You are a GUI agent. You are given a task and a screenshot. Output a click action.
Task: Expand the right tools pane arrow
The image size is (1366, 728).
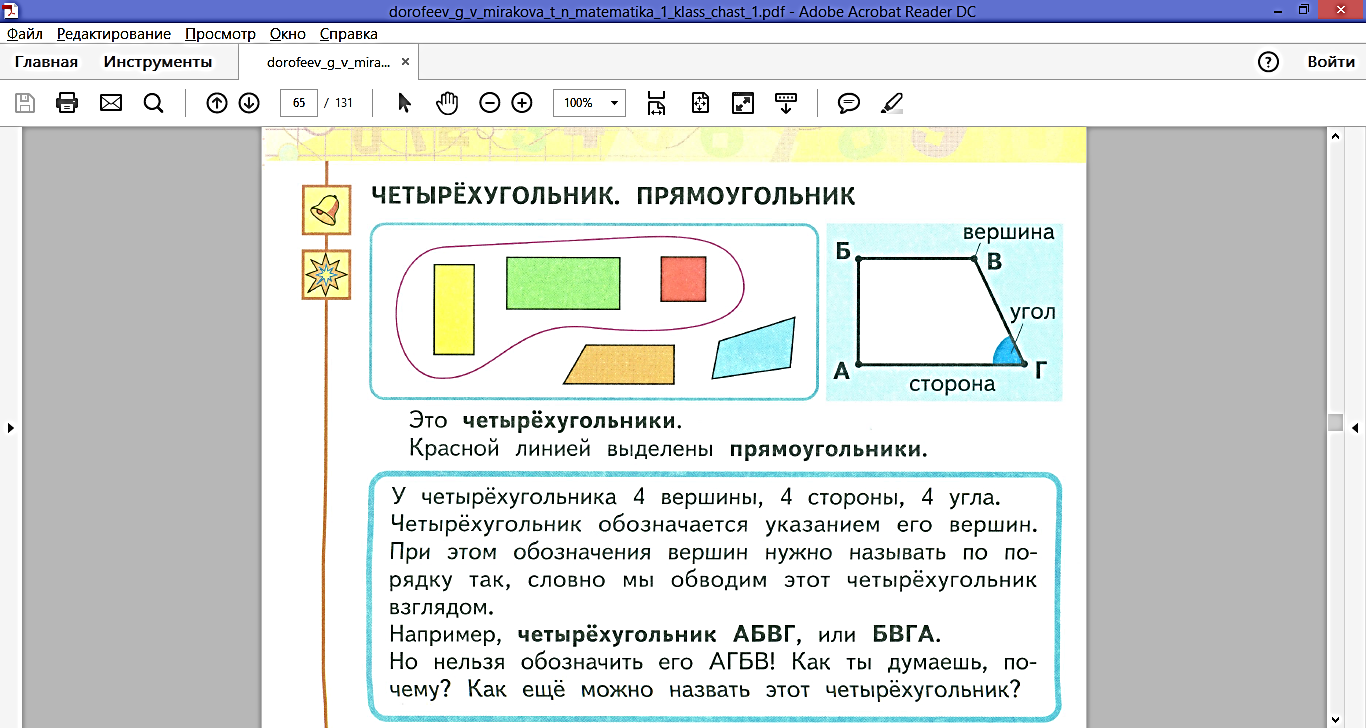click(x=1356, y=428)
